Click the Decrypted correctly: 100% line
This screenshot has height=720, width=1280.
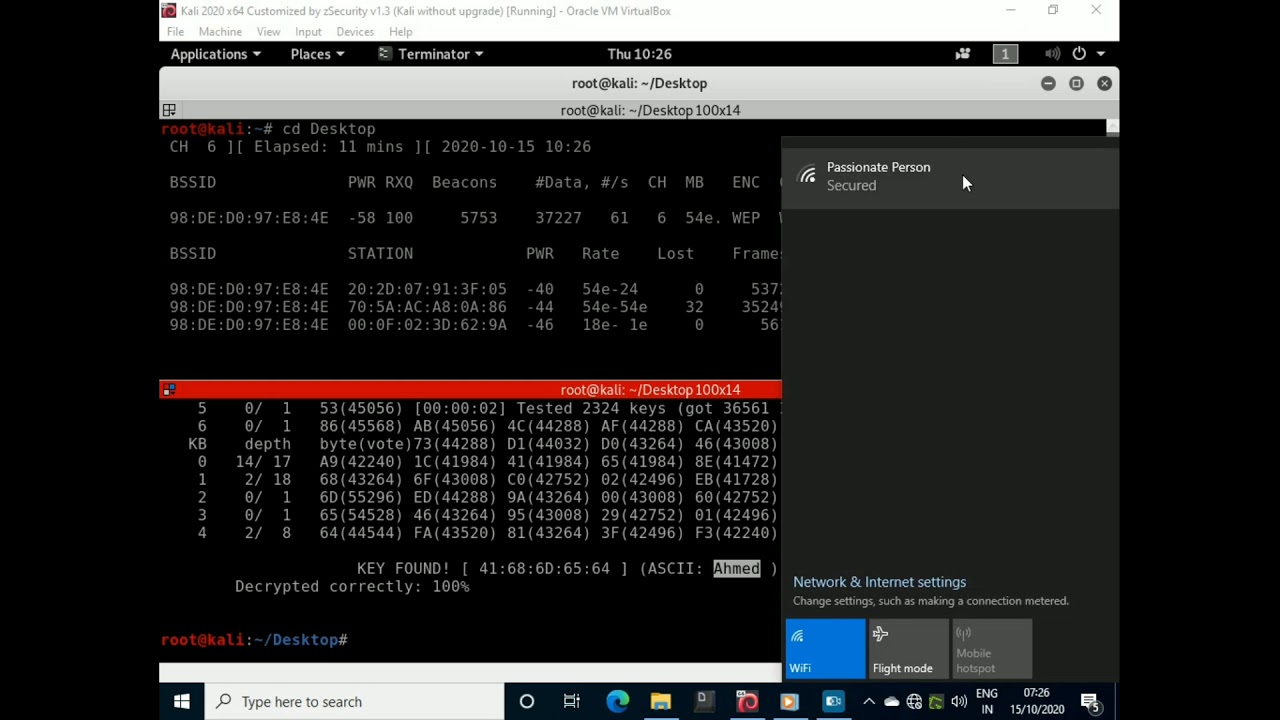coord(352,586)
